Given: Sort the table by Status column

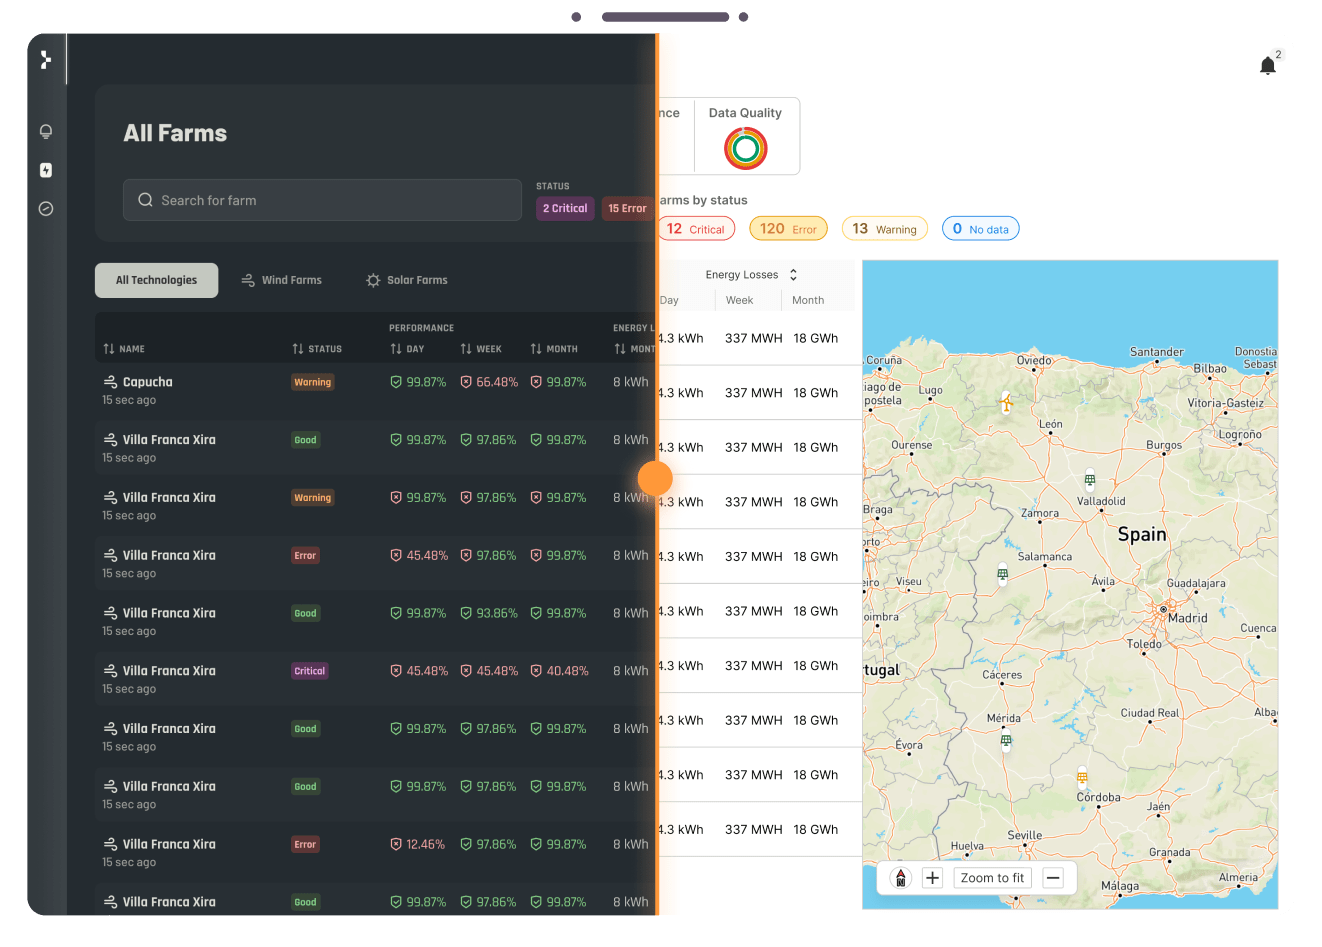Looking at the screenshot, I should (x=317, y=349).
